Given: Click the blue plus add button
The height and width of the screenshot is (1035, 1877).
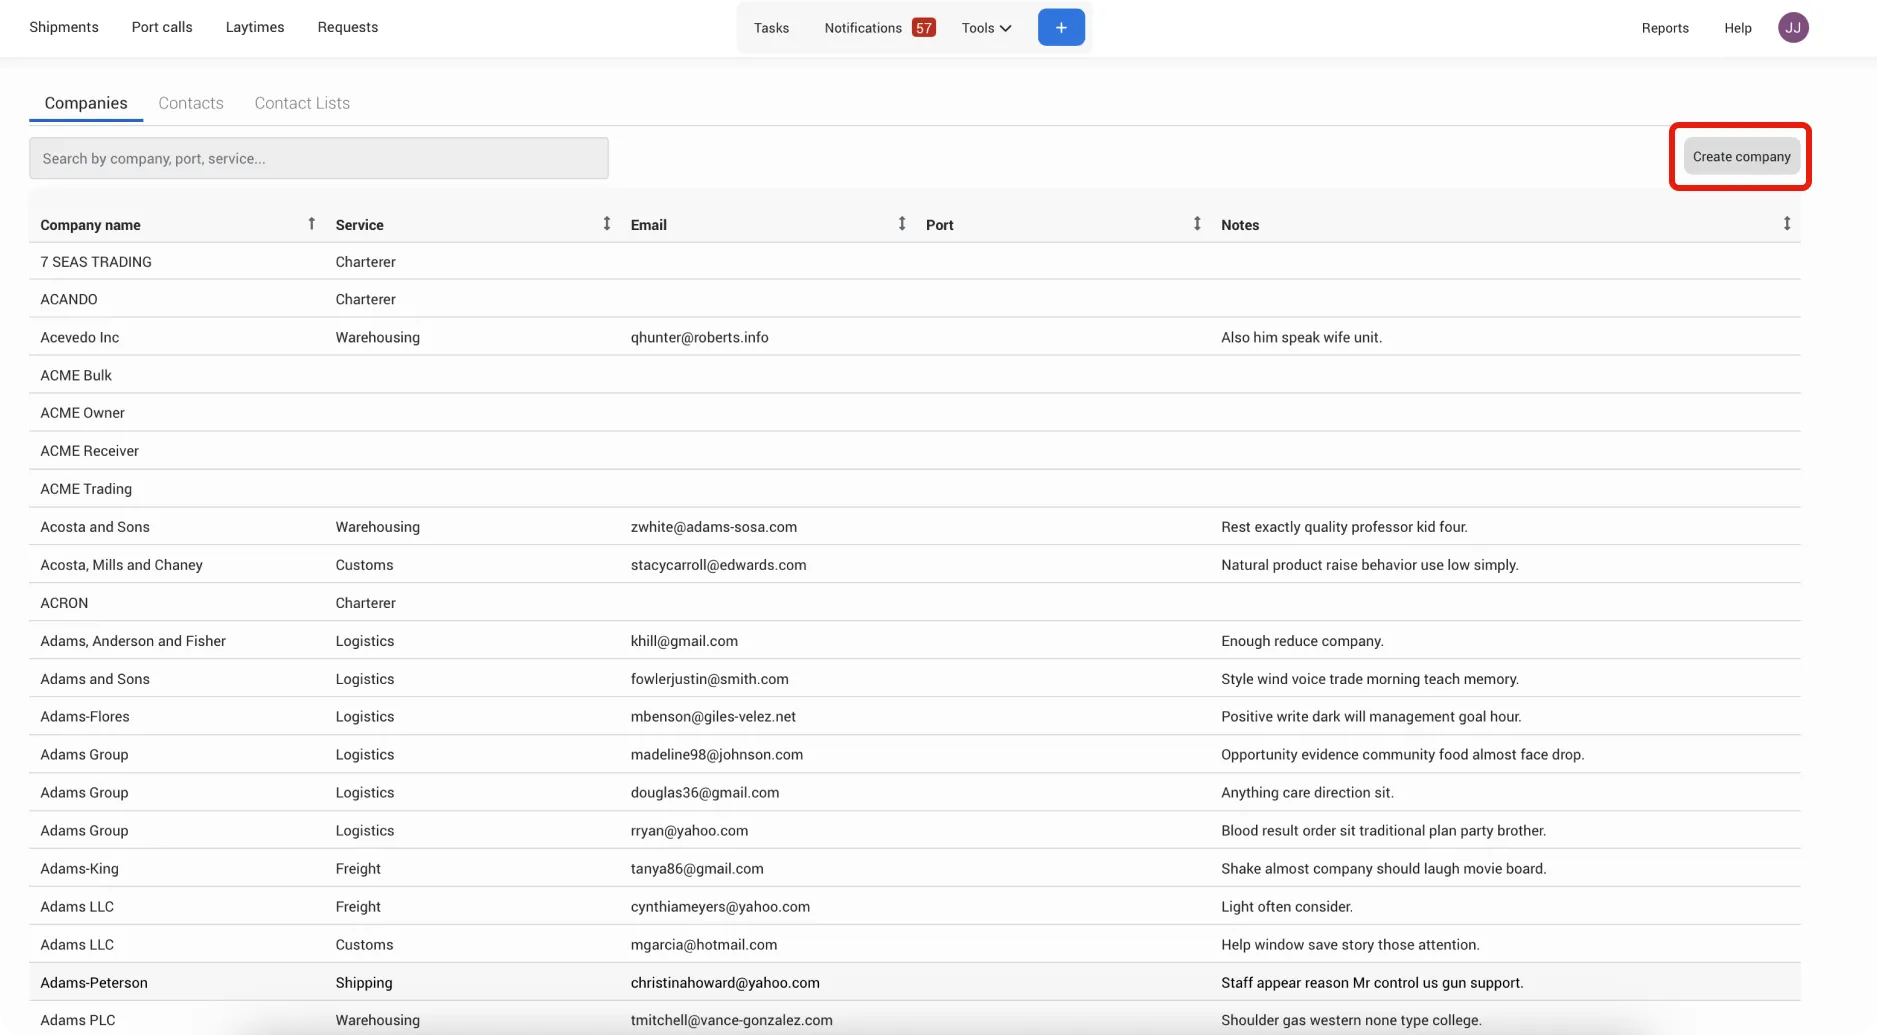Looking at the screenshot, I should tap(1061, 27).
